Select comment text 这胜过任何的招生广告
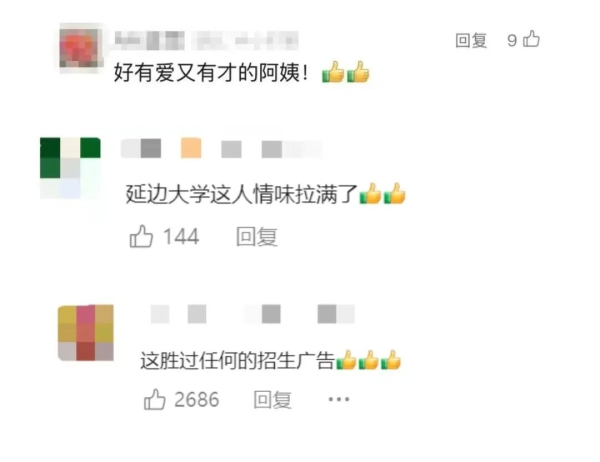 [237, 360]
